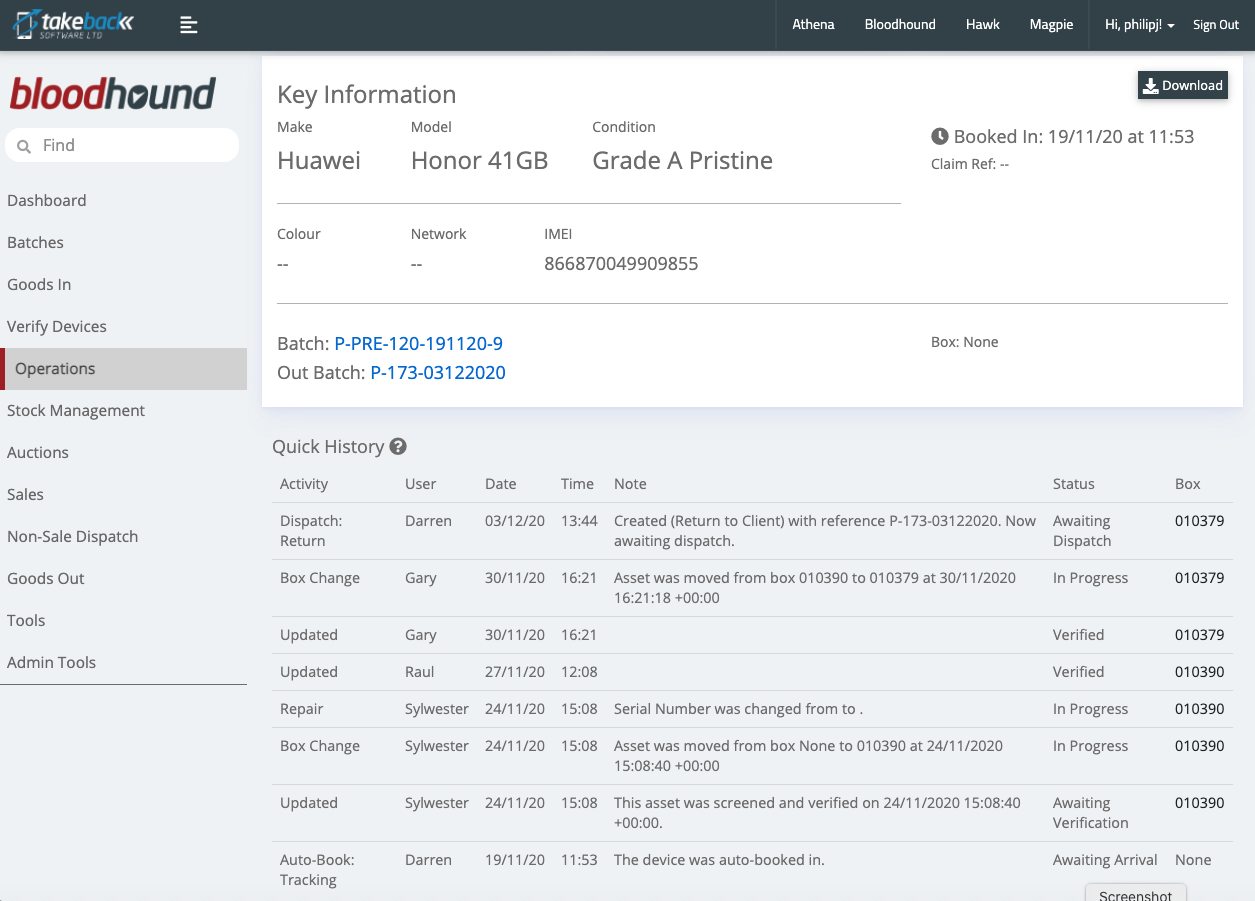Click the Time column header
Viewport: 1255px width, 901px height.
click(x=577, y=484)
